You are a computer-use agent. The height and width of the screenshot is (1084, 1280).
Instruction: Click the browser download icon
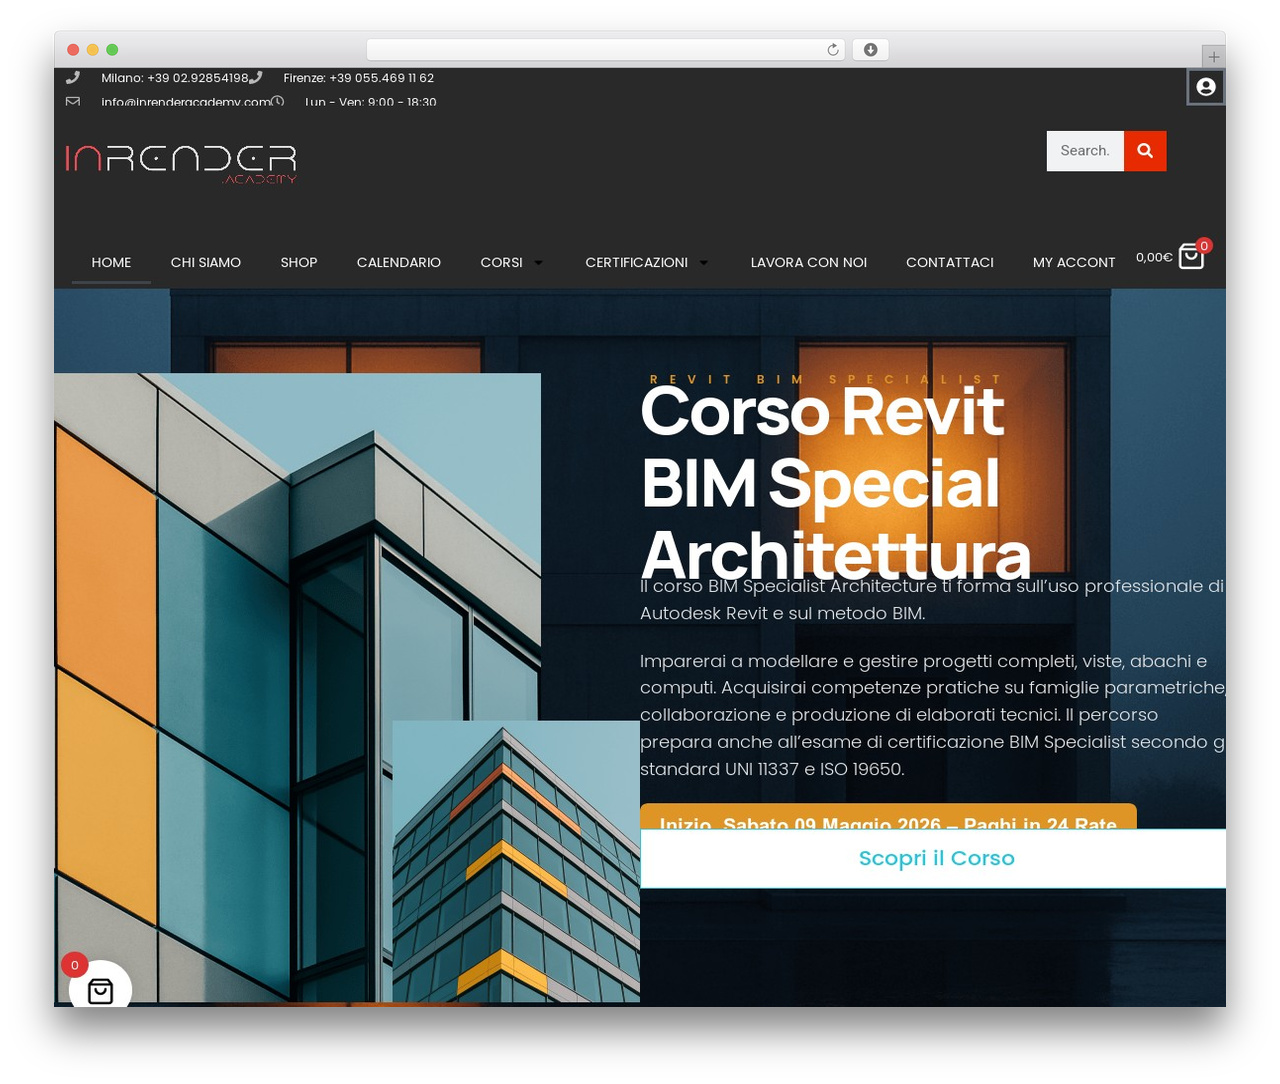coord(871,50)
